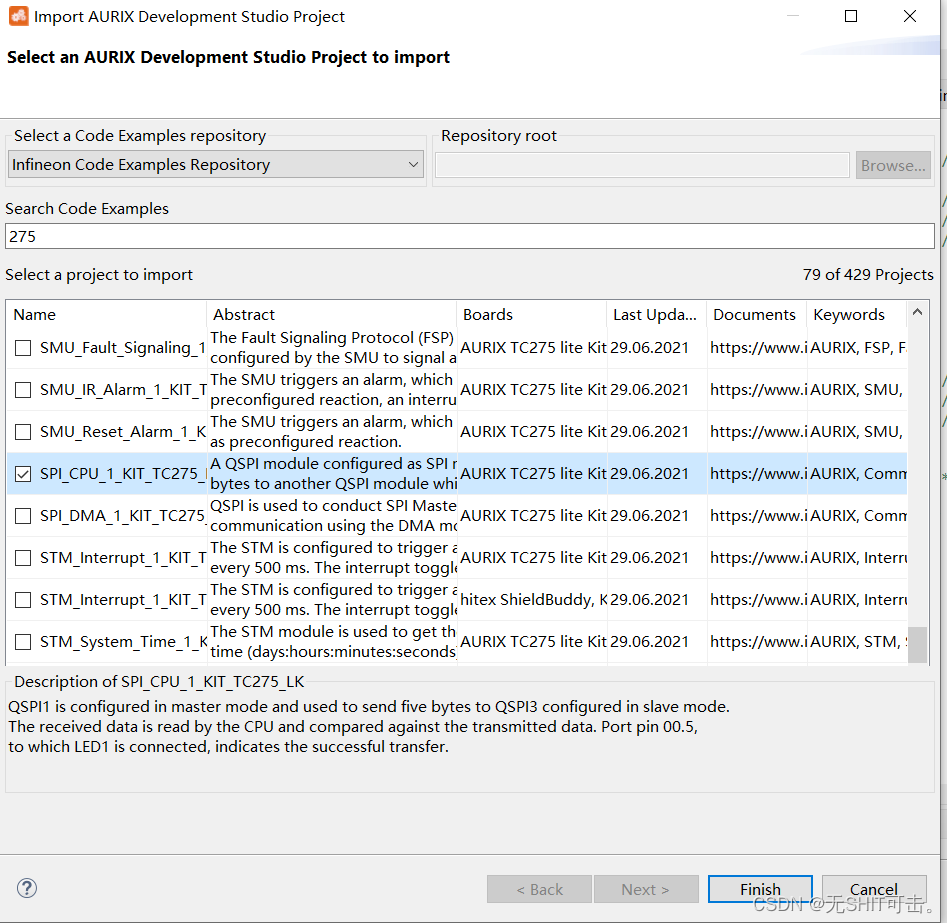This screenshot has width=947, height=923.
Task: Check the STM_System_Time_1 project checkbox
Action: 23,642
